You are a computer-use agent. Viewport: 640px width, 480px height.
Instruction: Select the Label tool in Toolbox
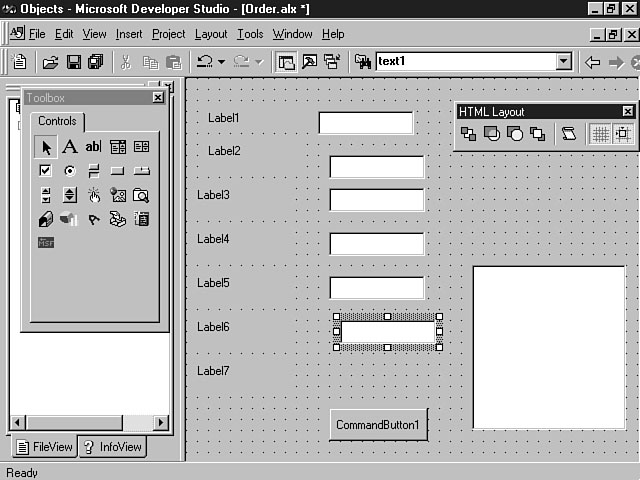pos(69,147)
